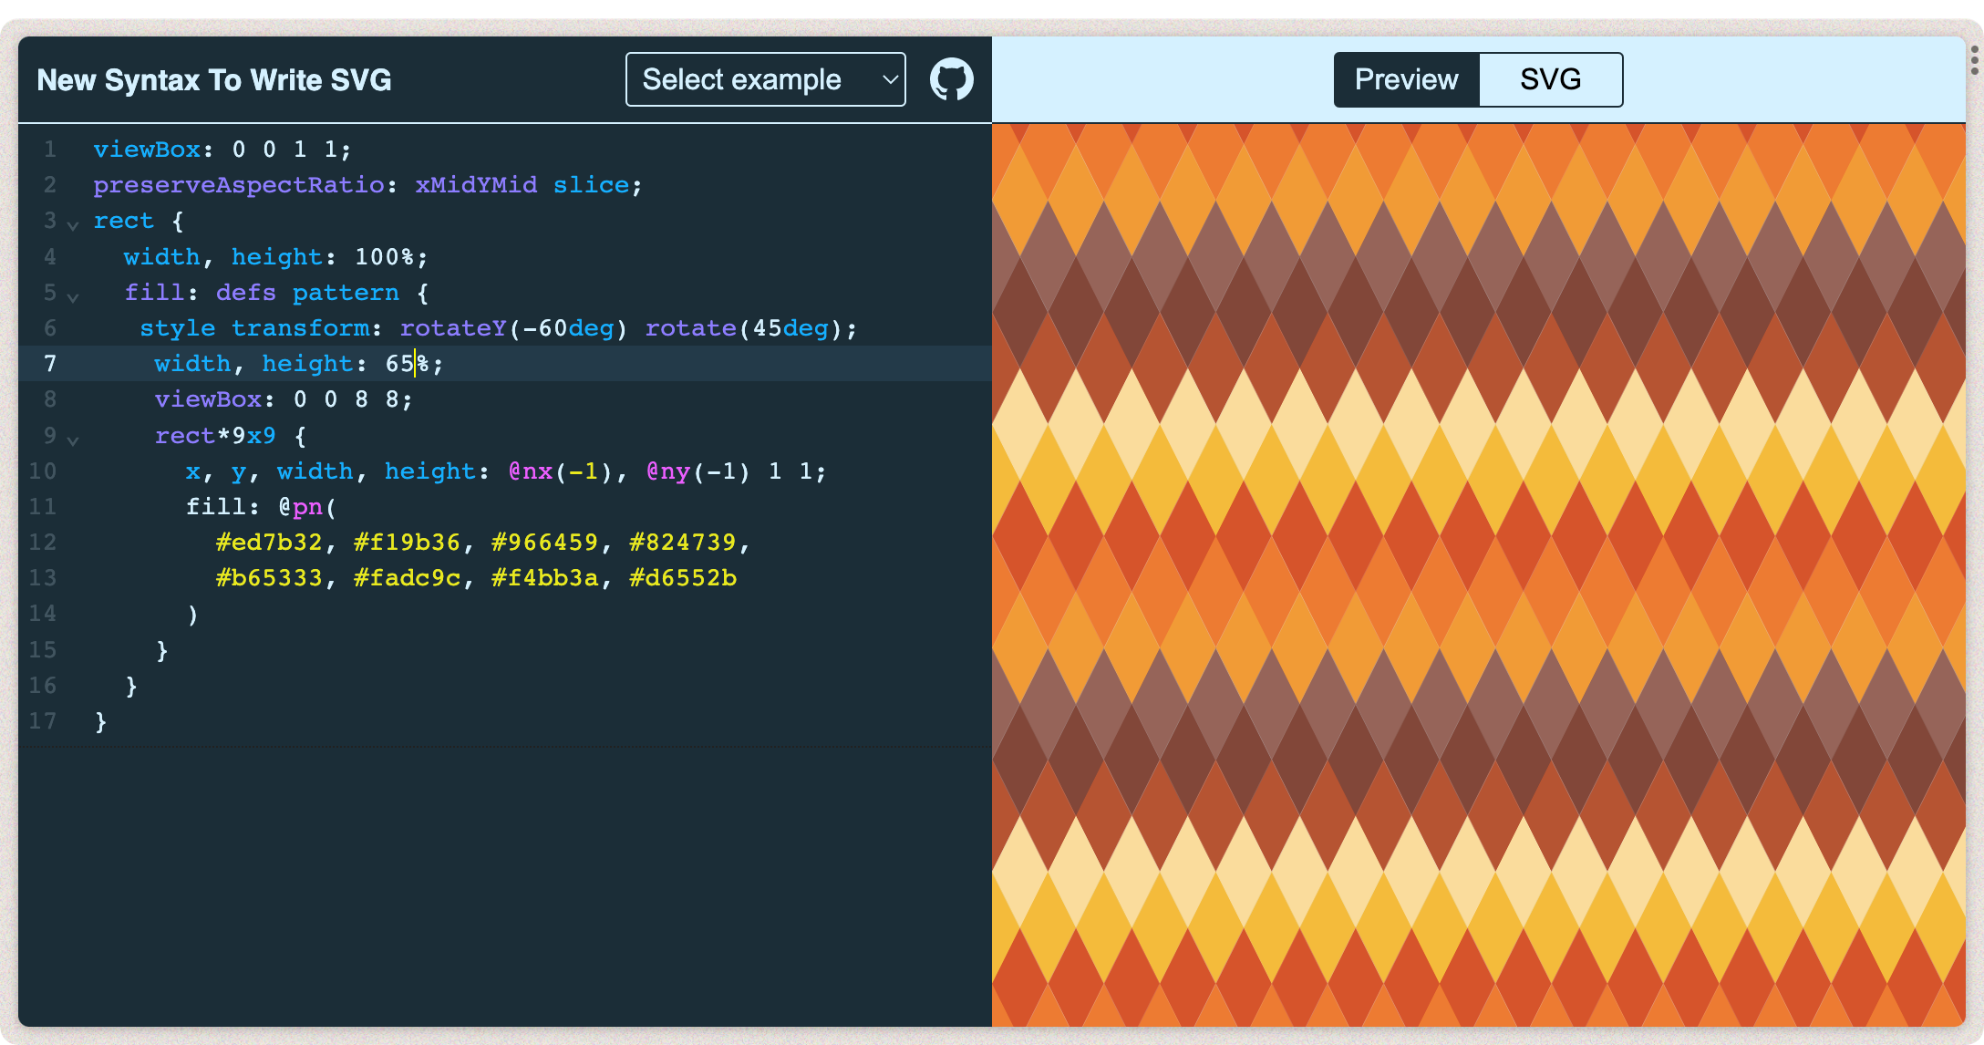Viewport: 1984px width, 1045px height.
Task: Click the viewBox 0 0 8 8 line
Action: [283, 400]
